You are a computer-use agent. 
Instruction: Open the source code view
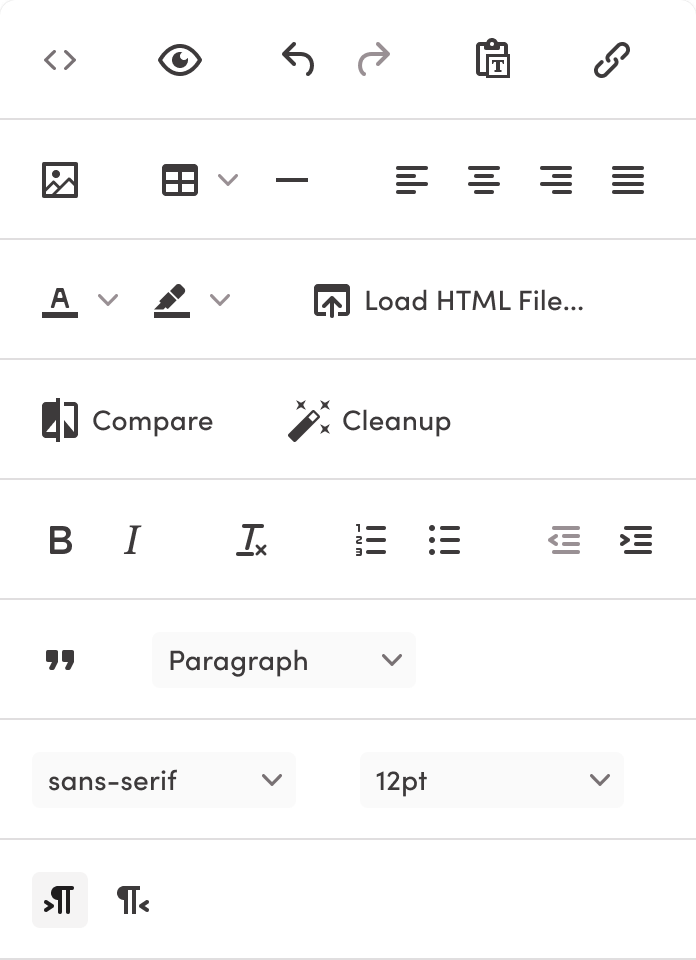(x=60, y=60)
